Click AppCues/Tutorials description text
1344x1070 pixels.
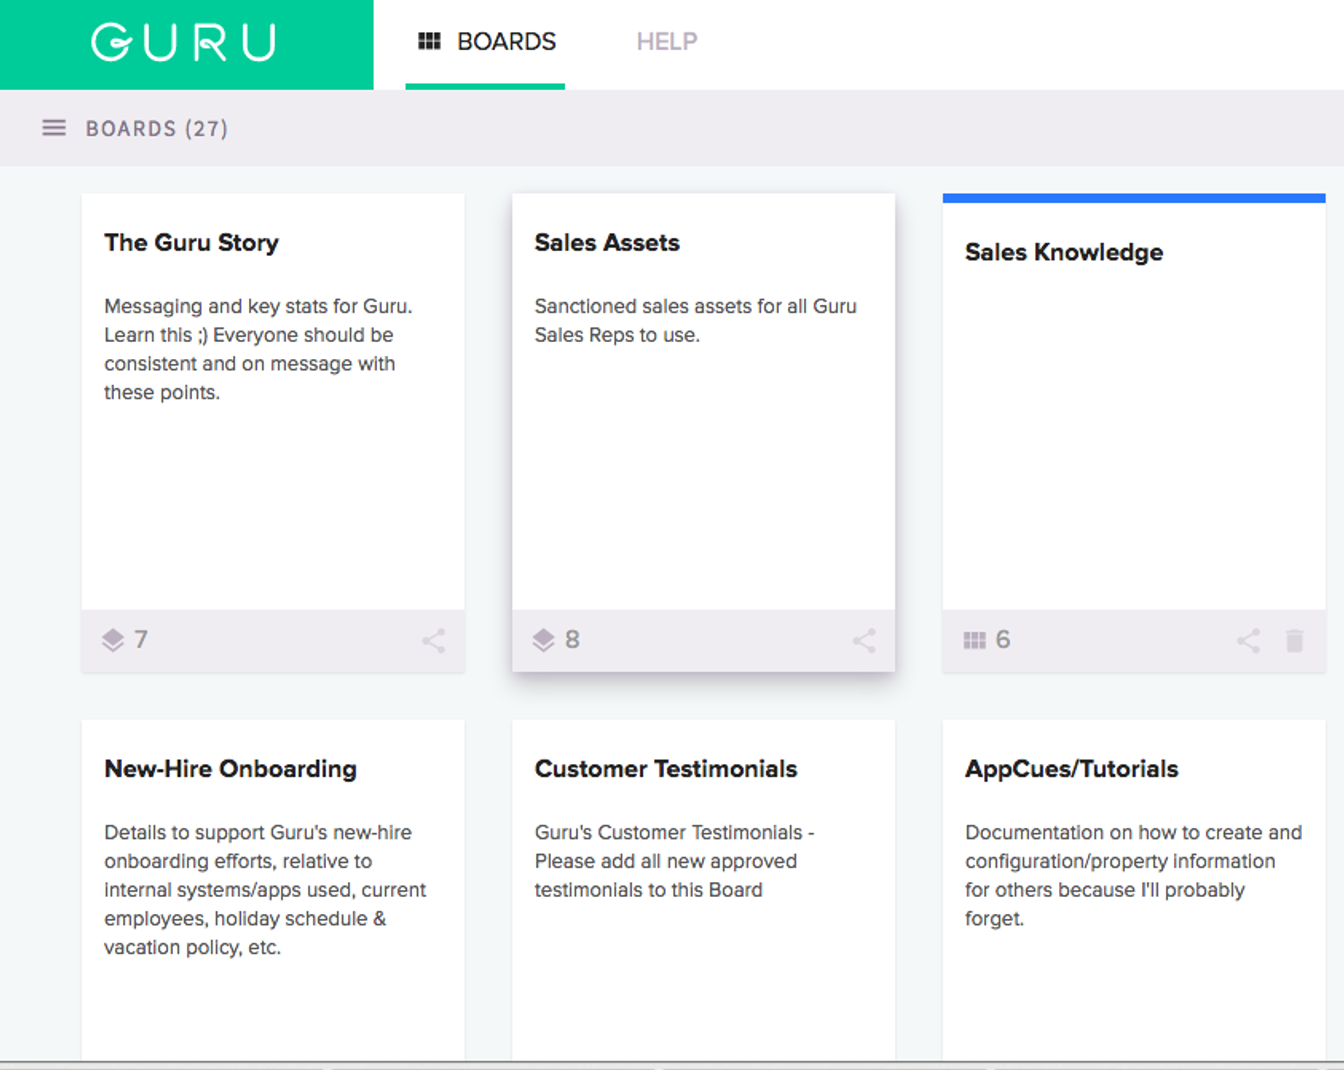[x=1133, y=876]
